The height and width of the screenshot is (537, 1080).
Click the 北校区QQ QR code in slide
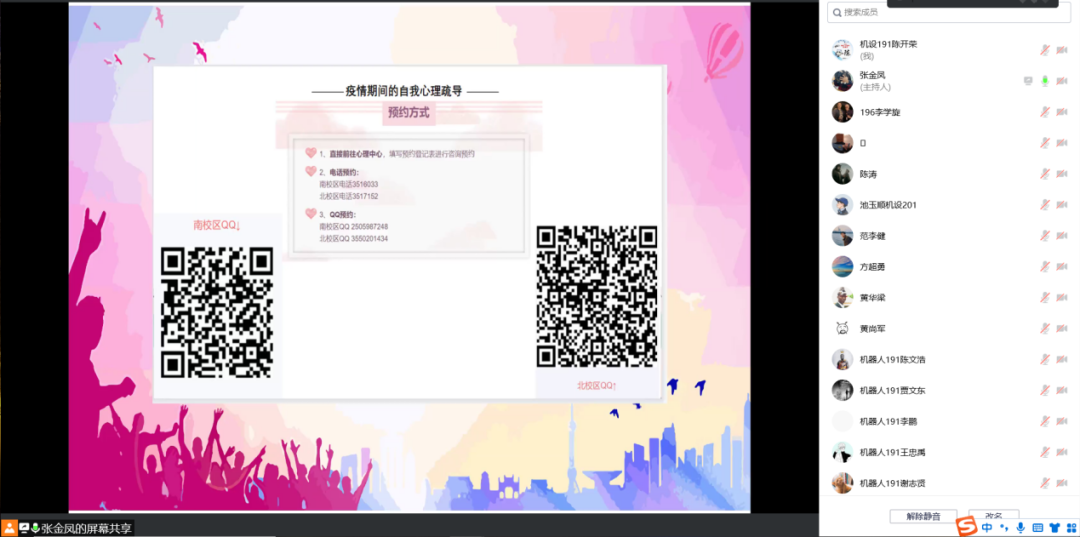[x=596, y=296]
